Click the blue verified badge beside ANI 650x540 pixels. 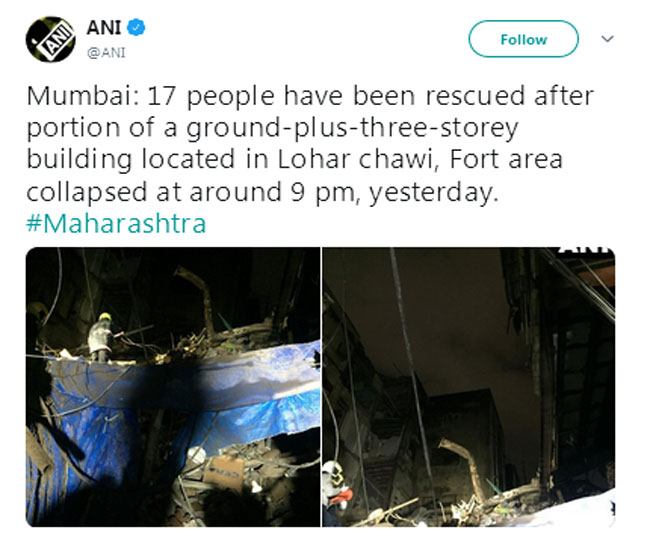tap(136, 28)
